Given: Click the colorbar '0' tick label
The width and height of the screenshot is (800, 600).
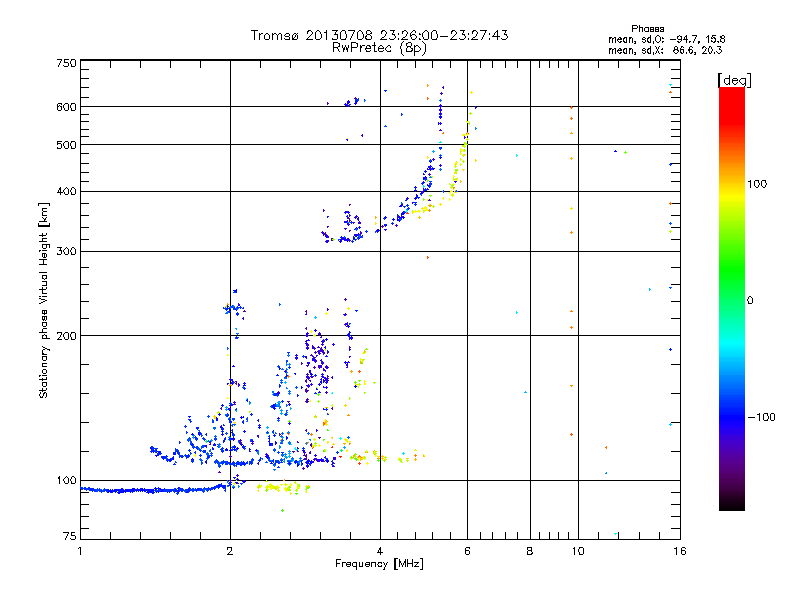Looking at the screenshot, I should pyautogui.click(x=750, y=301).
